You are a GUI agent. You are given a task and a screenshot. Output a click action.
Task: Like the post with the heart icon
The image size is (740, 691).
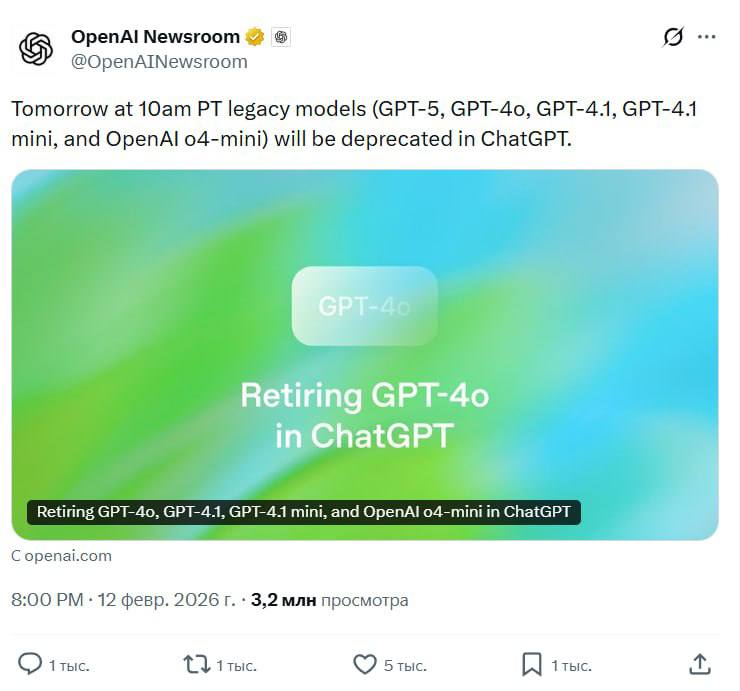click(365, 664)
